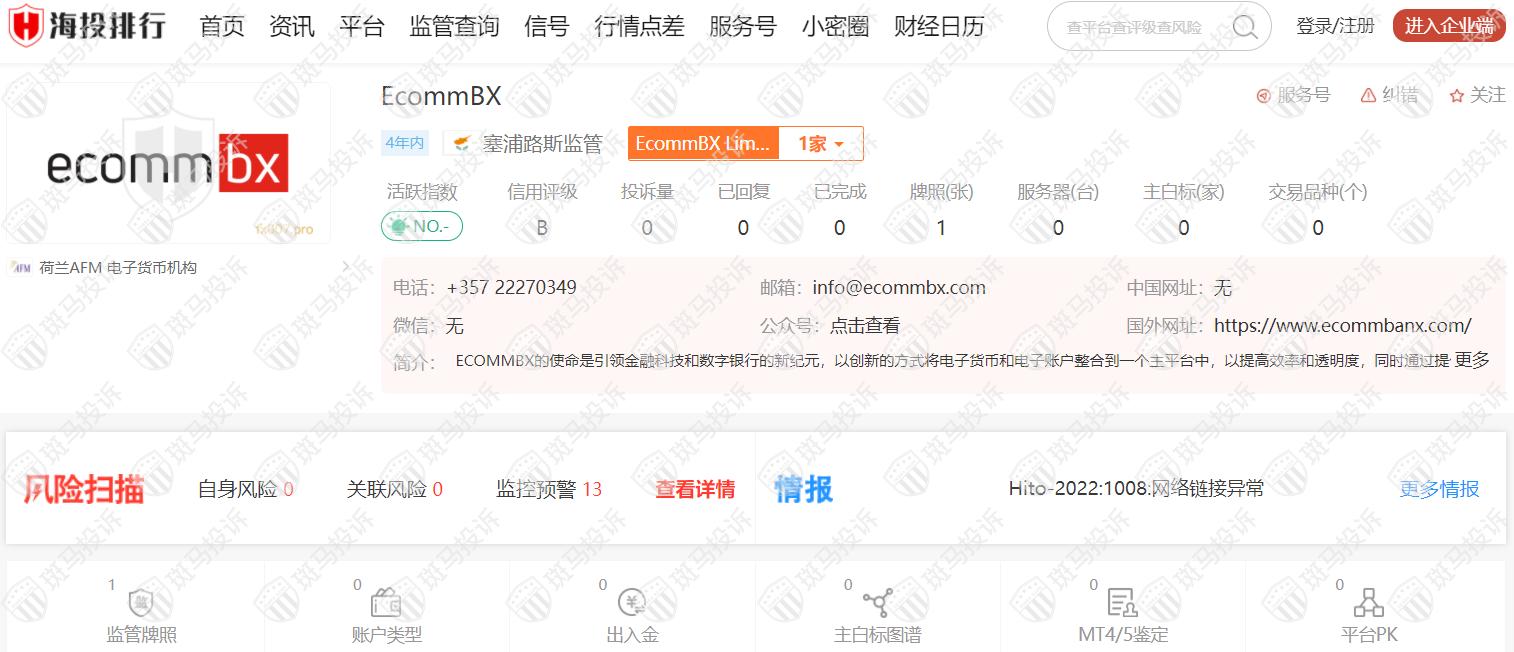This screenshot has width=1514, height=652.
Task: Click the 海投排行 site logo
Action: click(87, 26)
